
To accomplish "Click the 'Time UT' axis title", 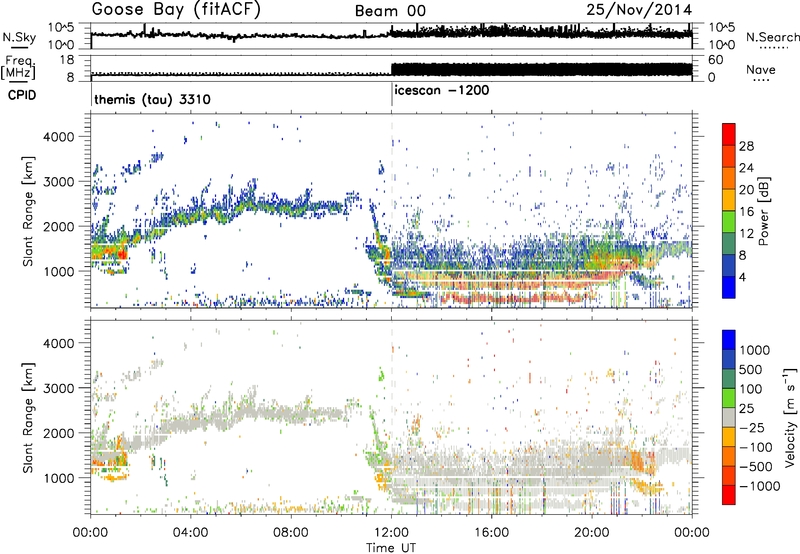I will (391, 548).
